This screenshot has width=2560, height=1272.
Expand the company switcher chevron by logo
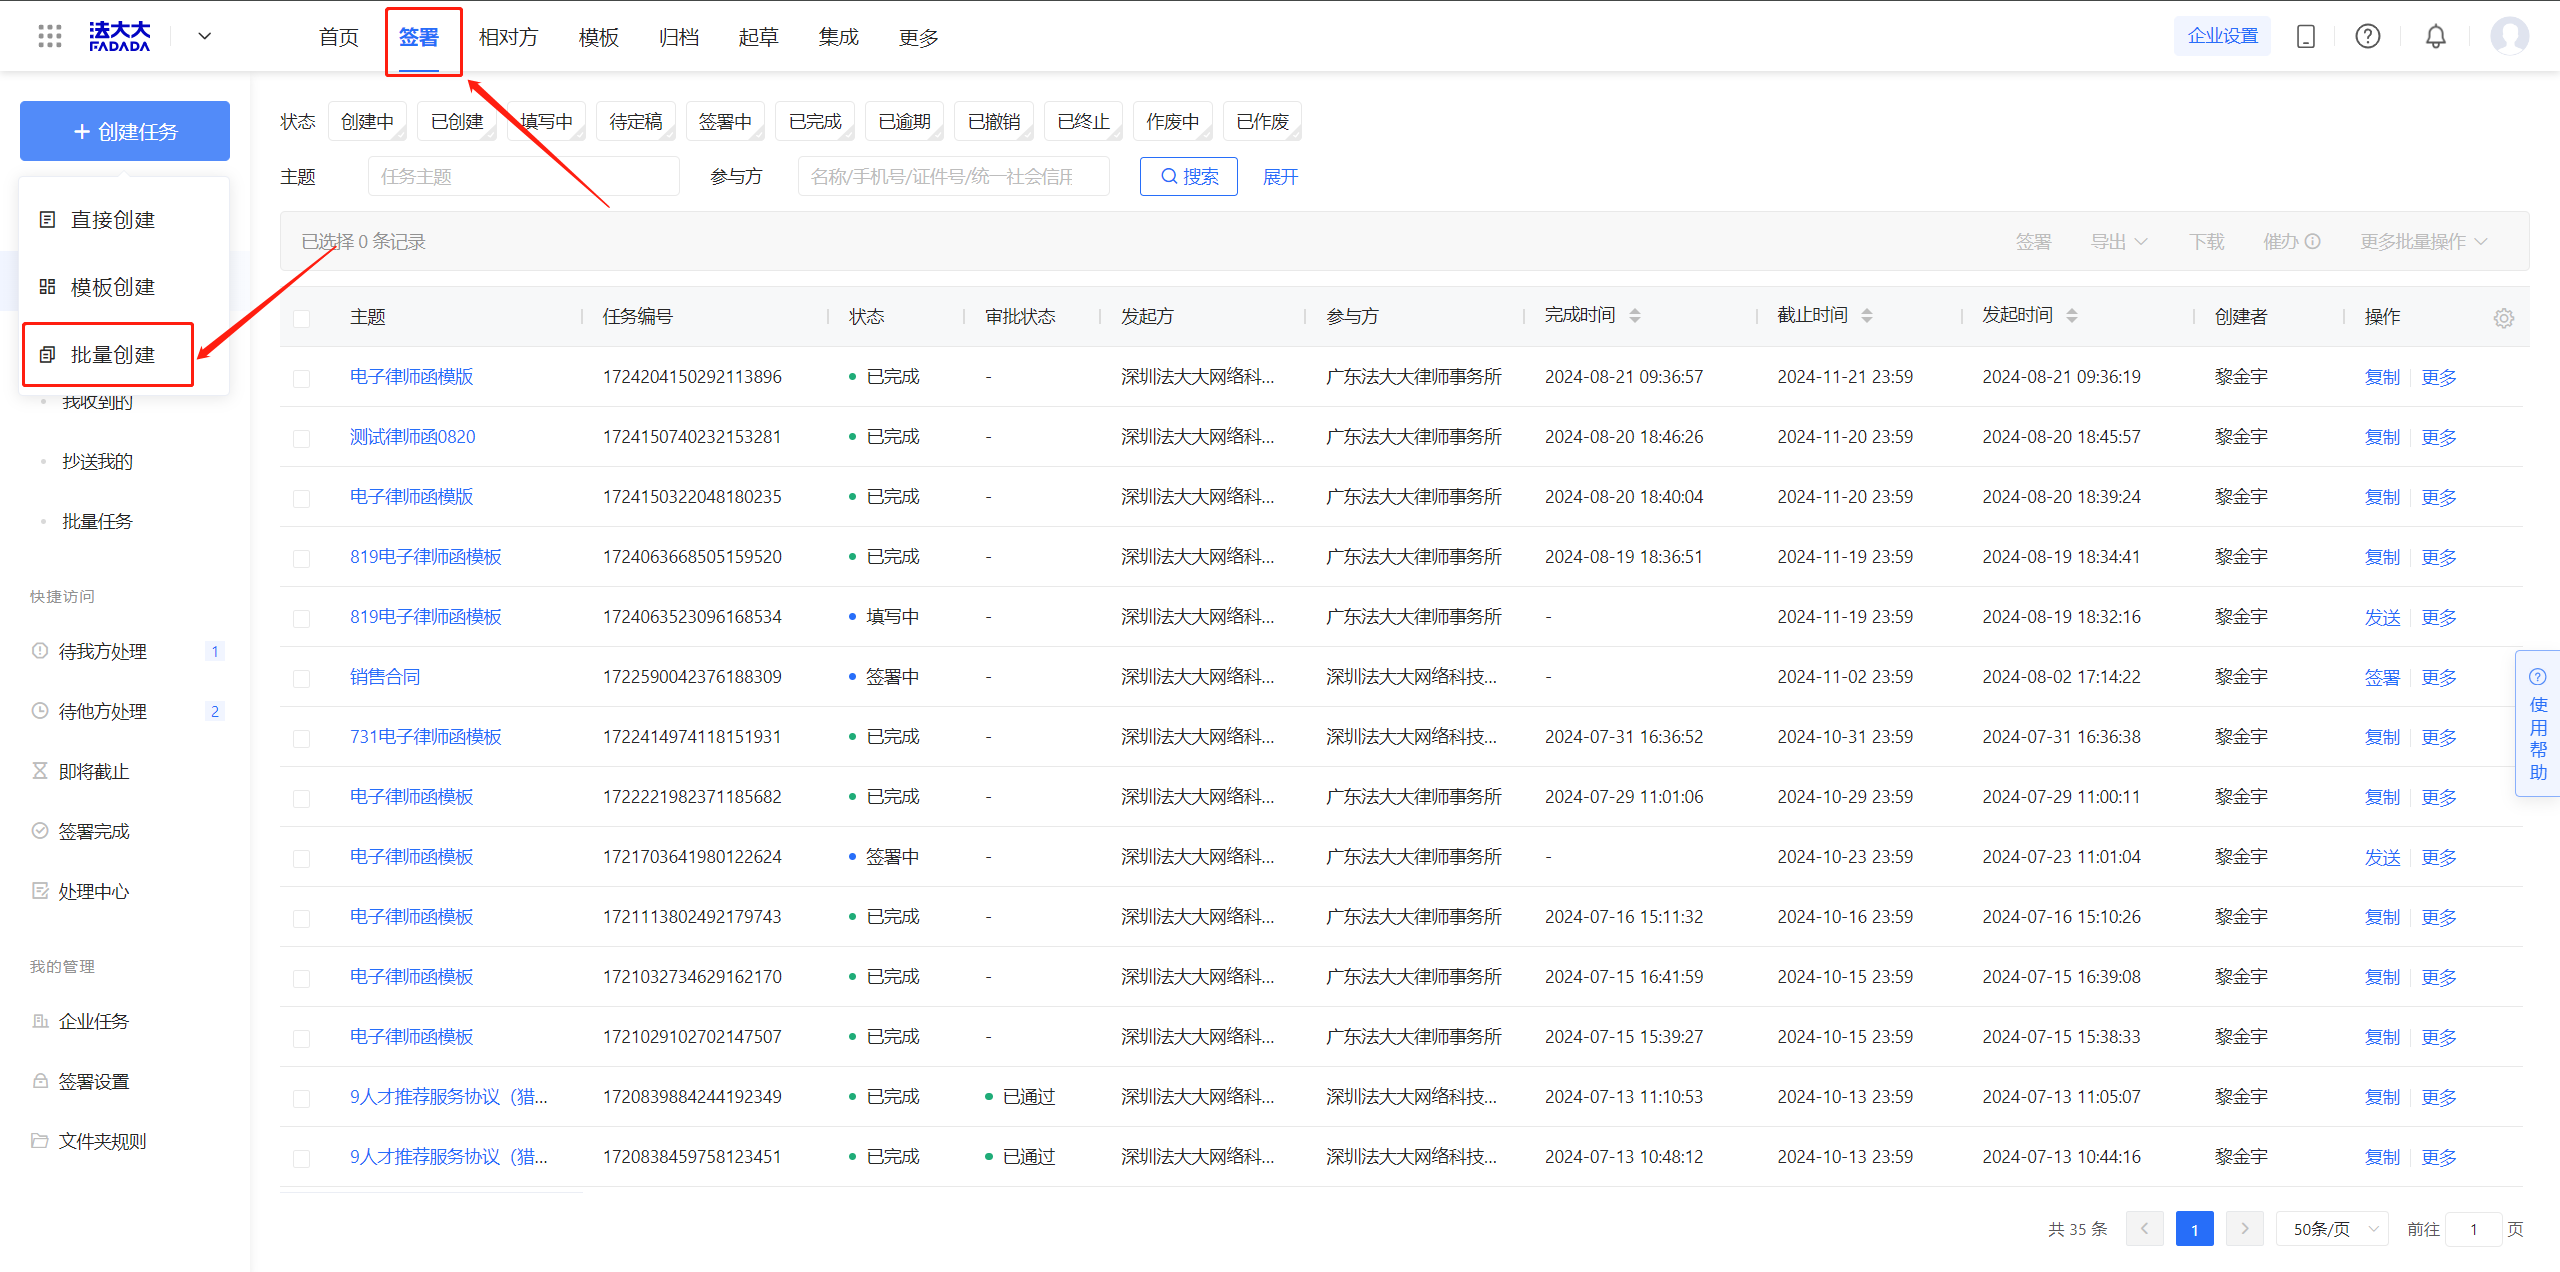click(205, 37)
